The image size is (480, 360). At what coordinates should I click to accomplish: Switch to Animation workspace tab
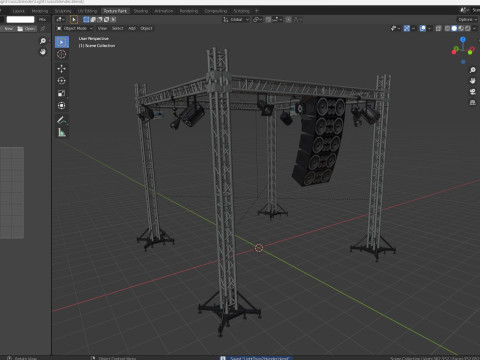[164, 11]
